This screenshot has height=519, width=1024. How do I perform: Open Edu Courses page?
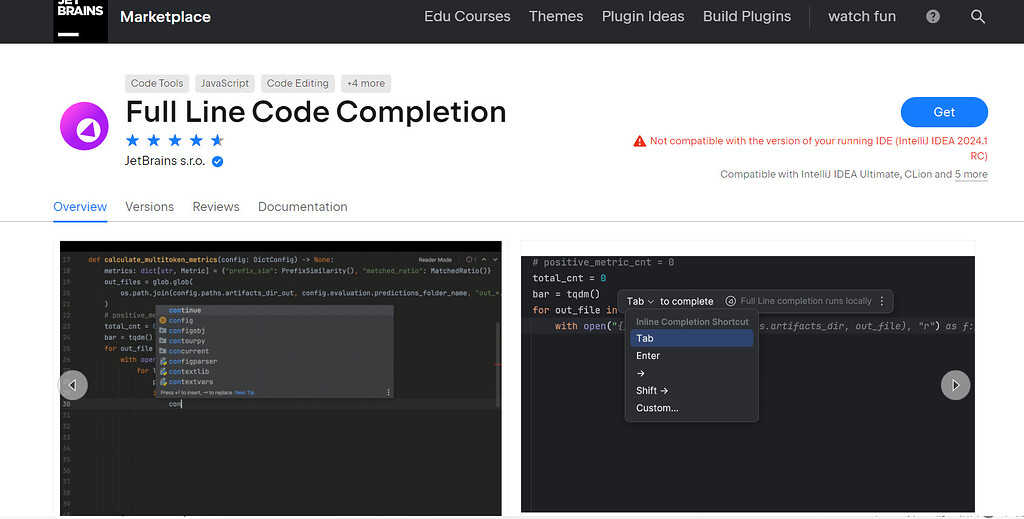click(x=467, y=16)
